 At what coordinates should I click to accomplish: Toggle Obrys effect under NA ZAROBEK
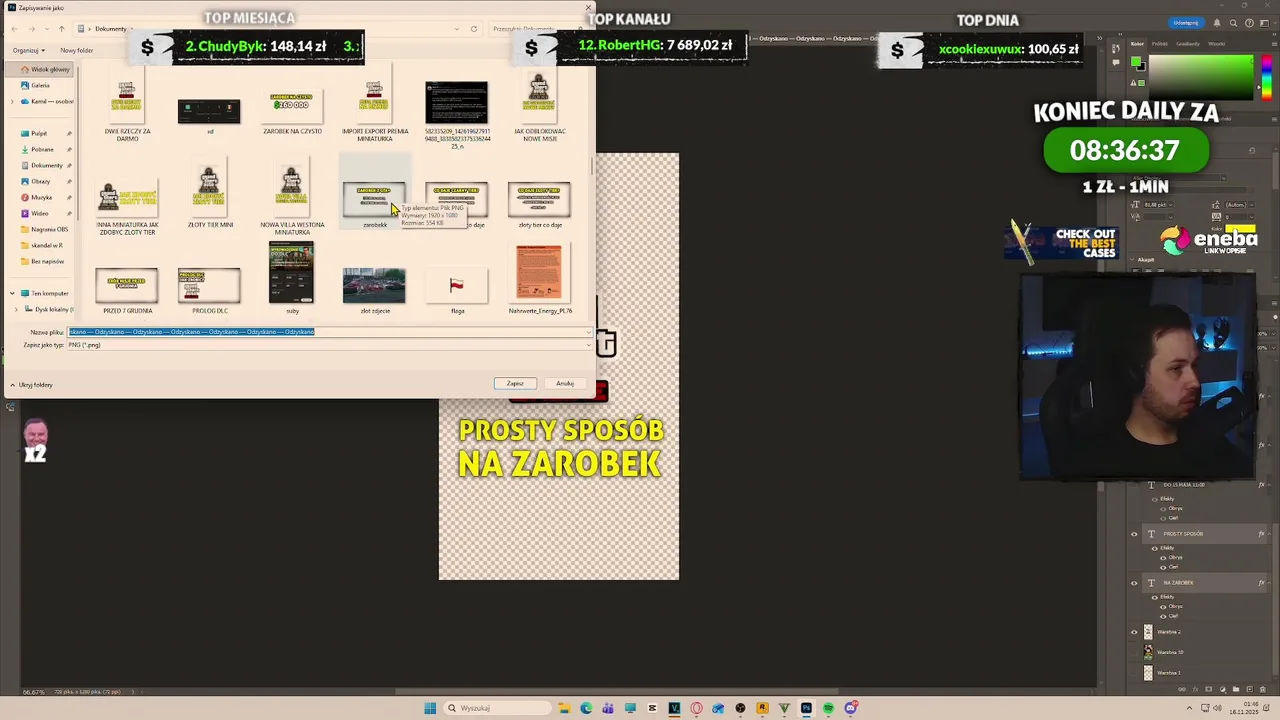click(x=1163, y=606)
